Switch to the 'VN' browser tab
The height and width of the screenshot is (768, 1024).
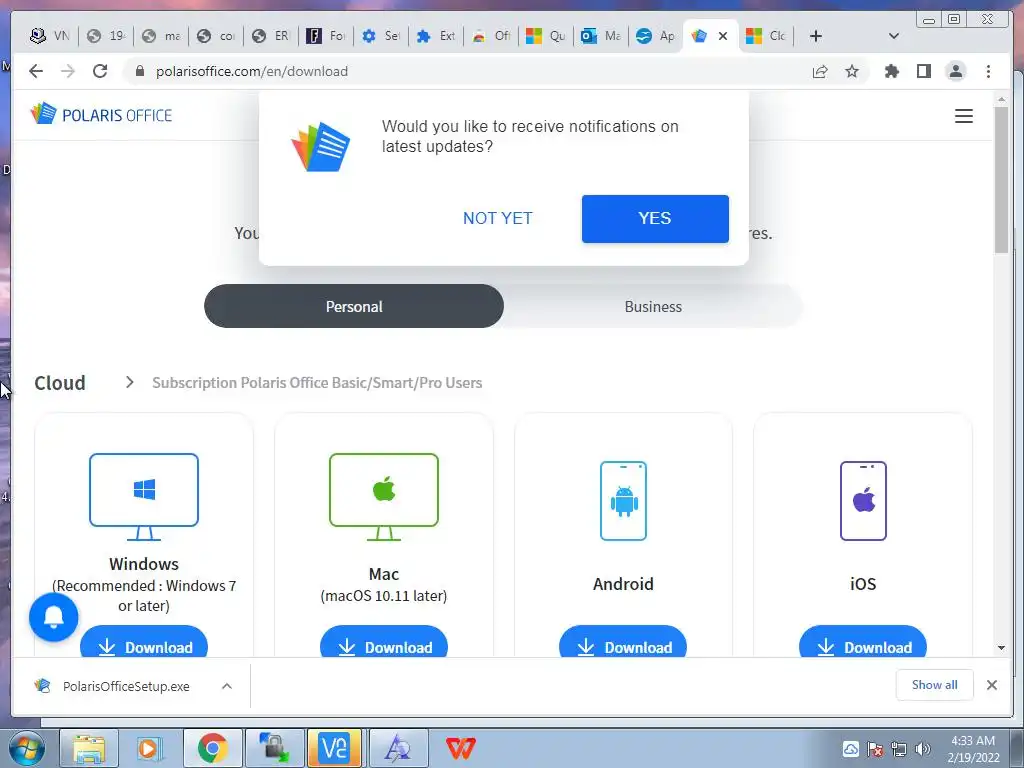pyautogui.click(x=50, y=36)
